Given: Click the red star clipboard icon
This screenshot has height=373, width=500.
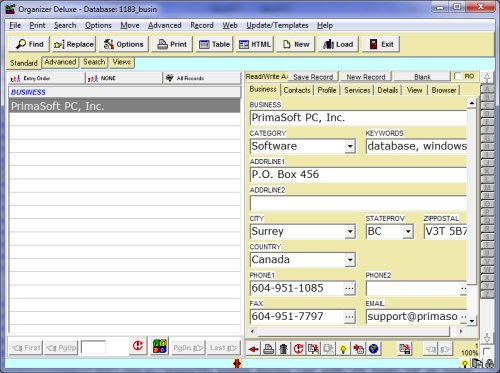Looking at the screenshot, I should tap(359, 349).
